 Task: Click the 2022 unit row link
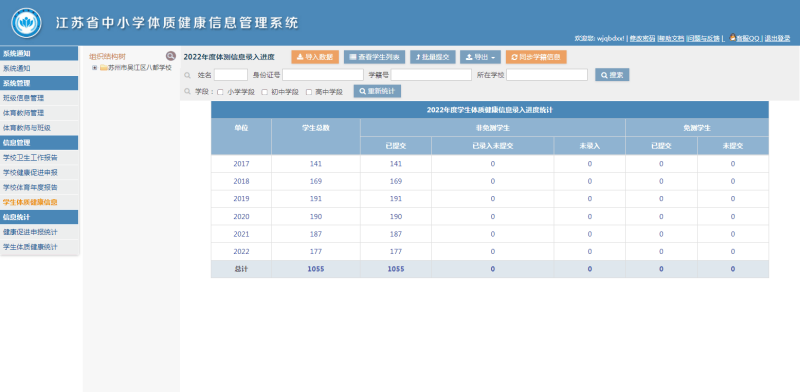click(241, 252)
